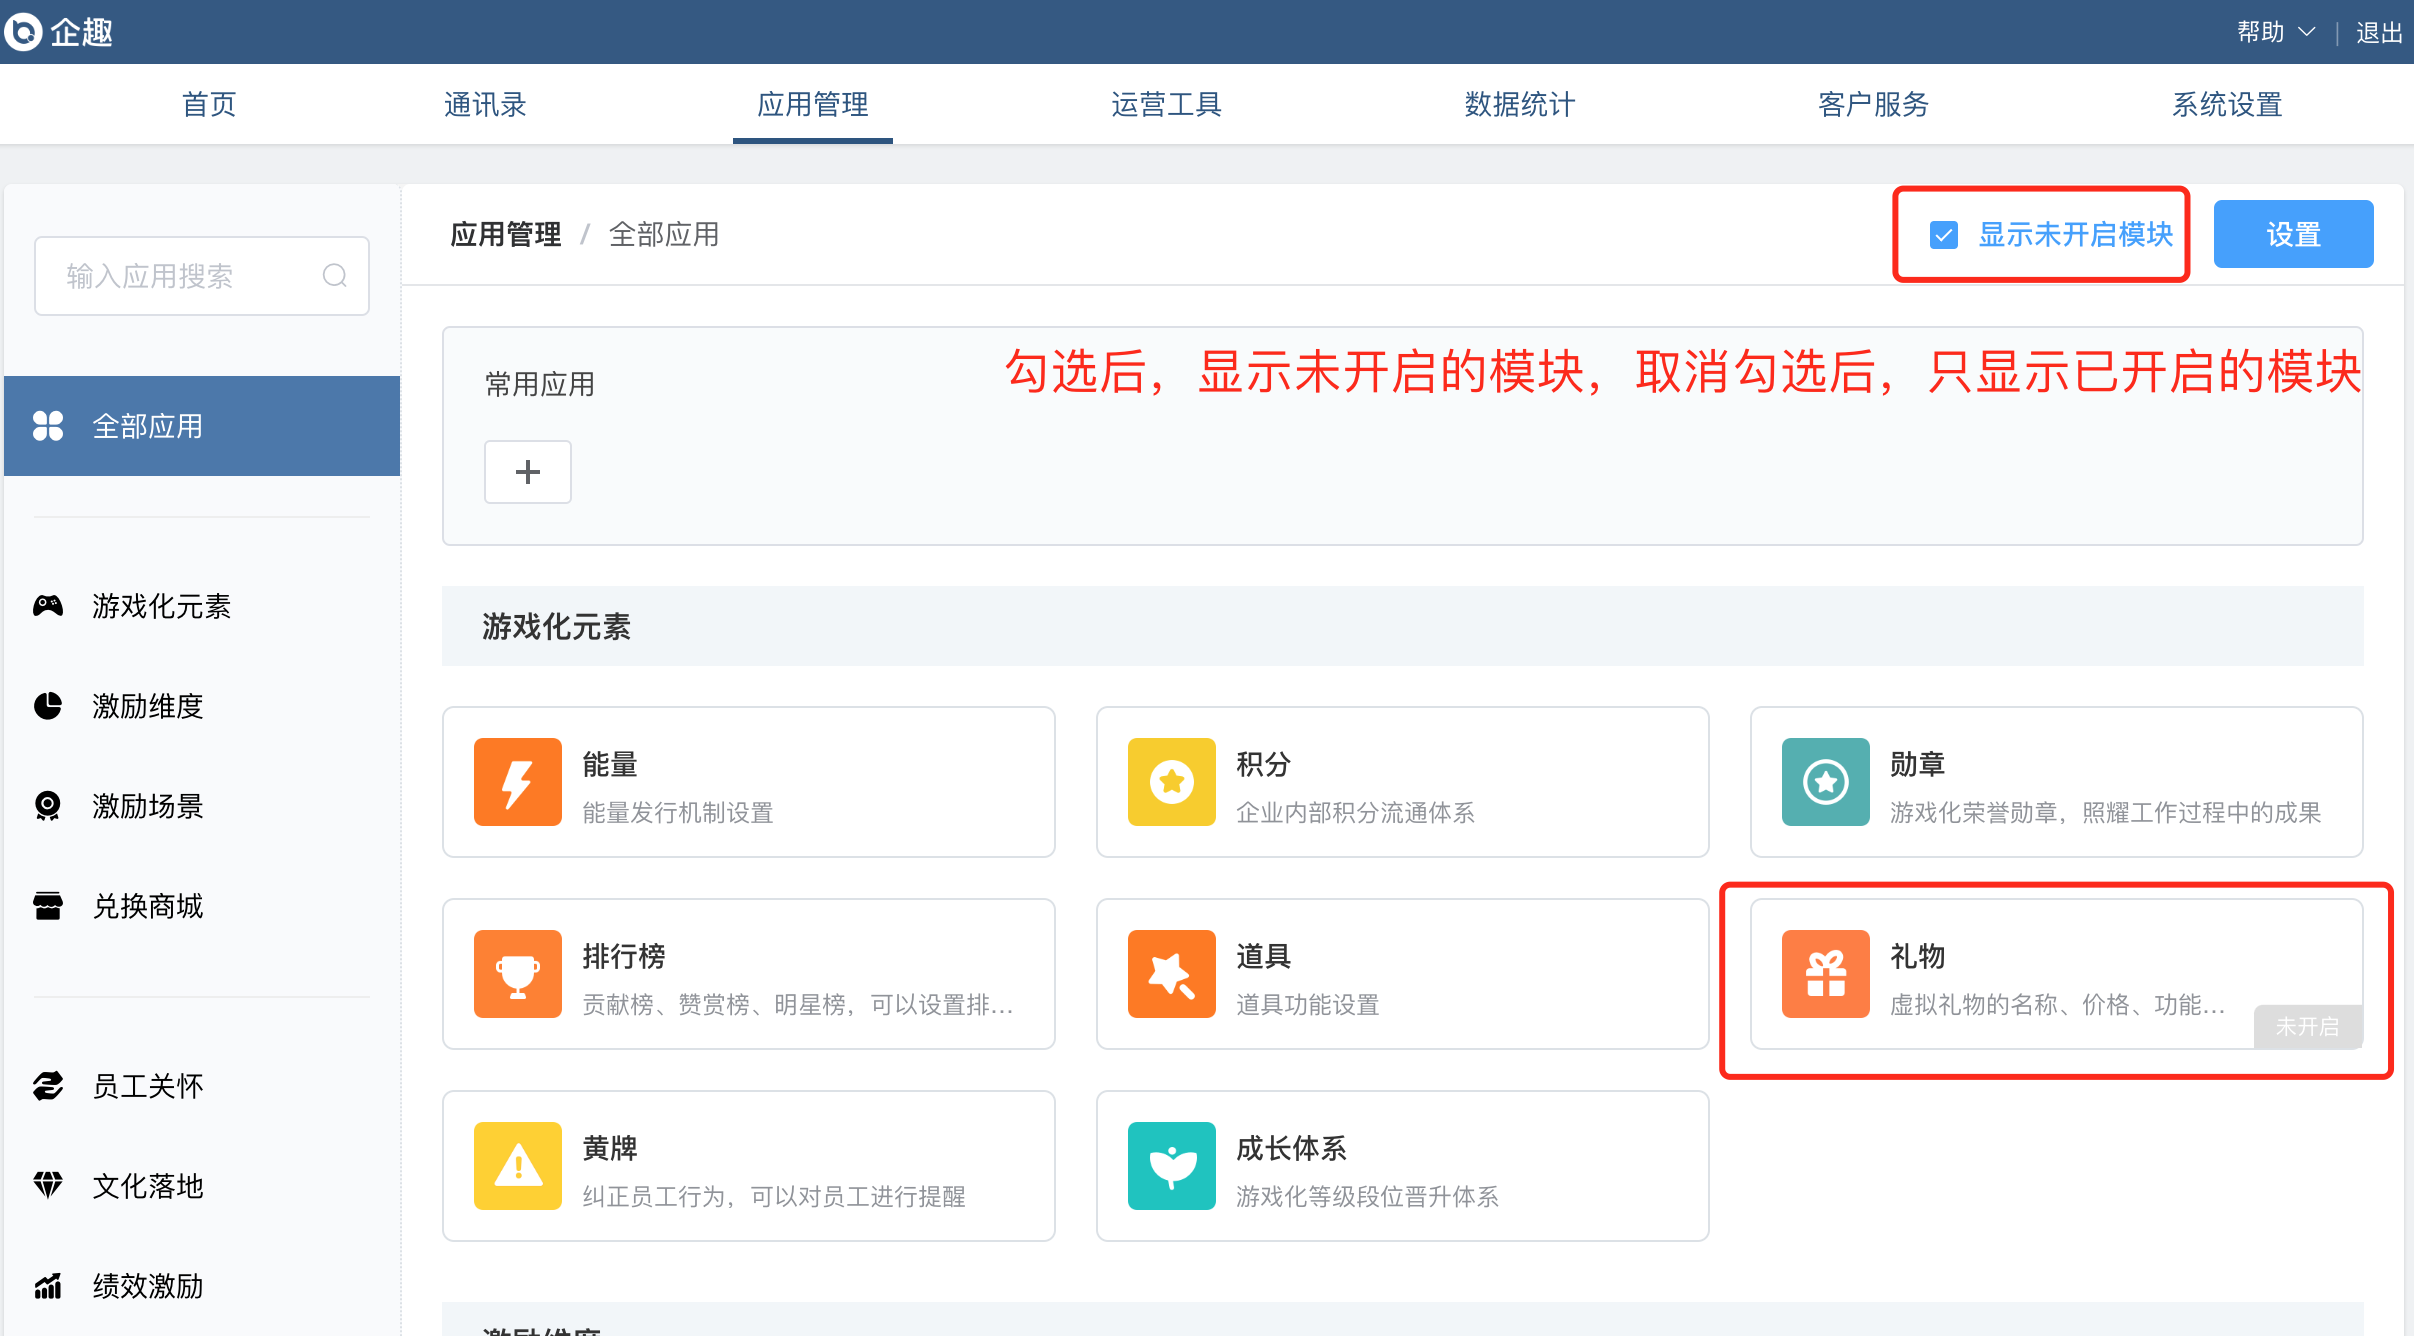Click the 成长体系 sprout icon
Screen dimensions: 2414x1336
coord(1171,1166)
